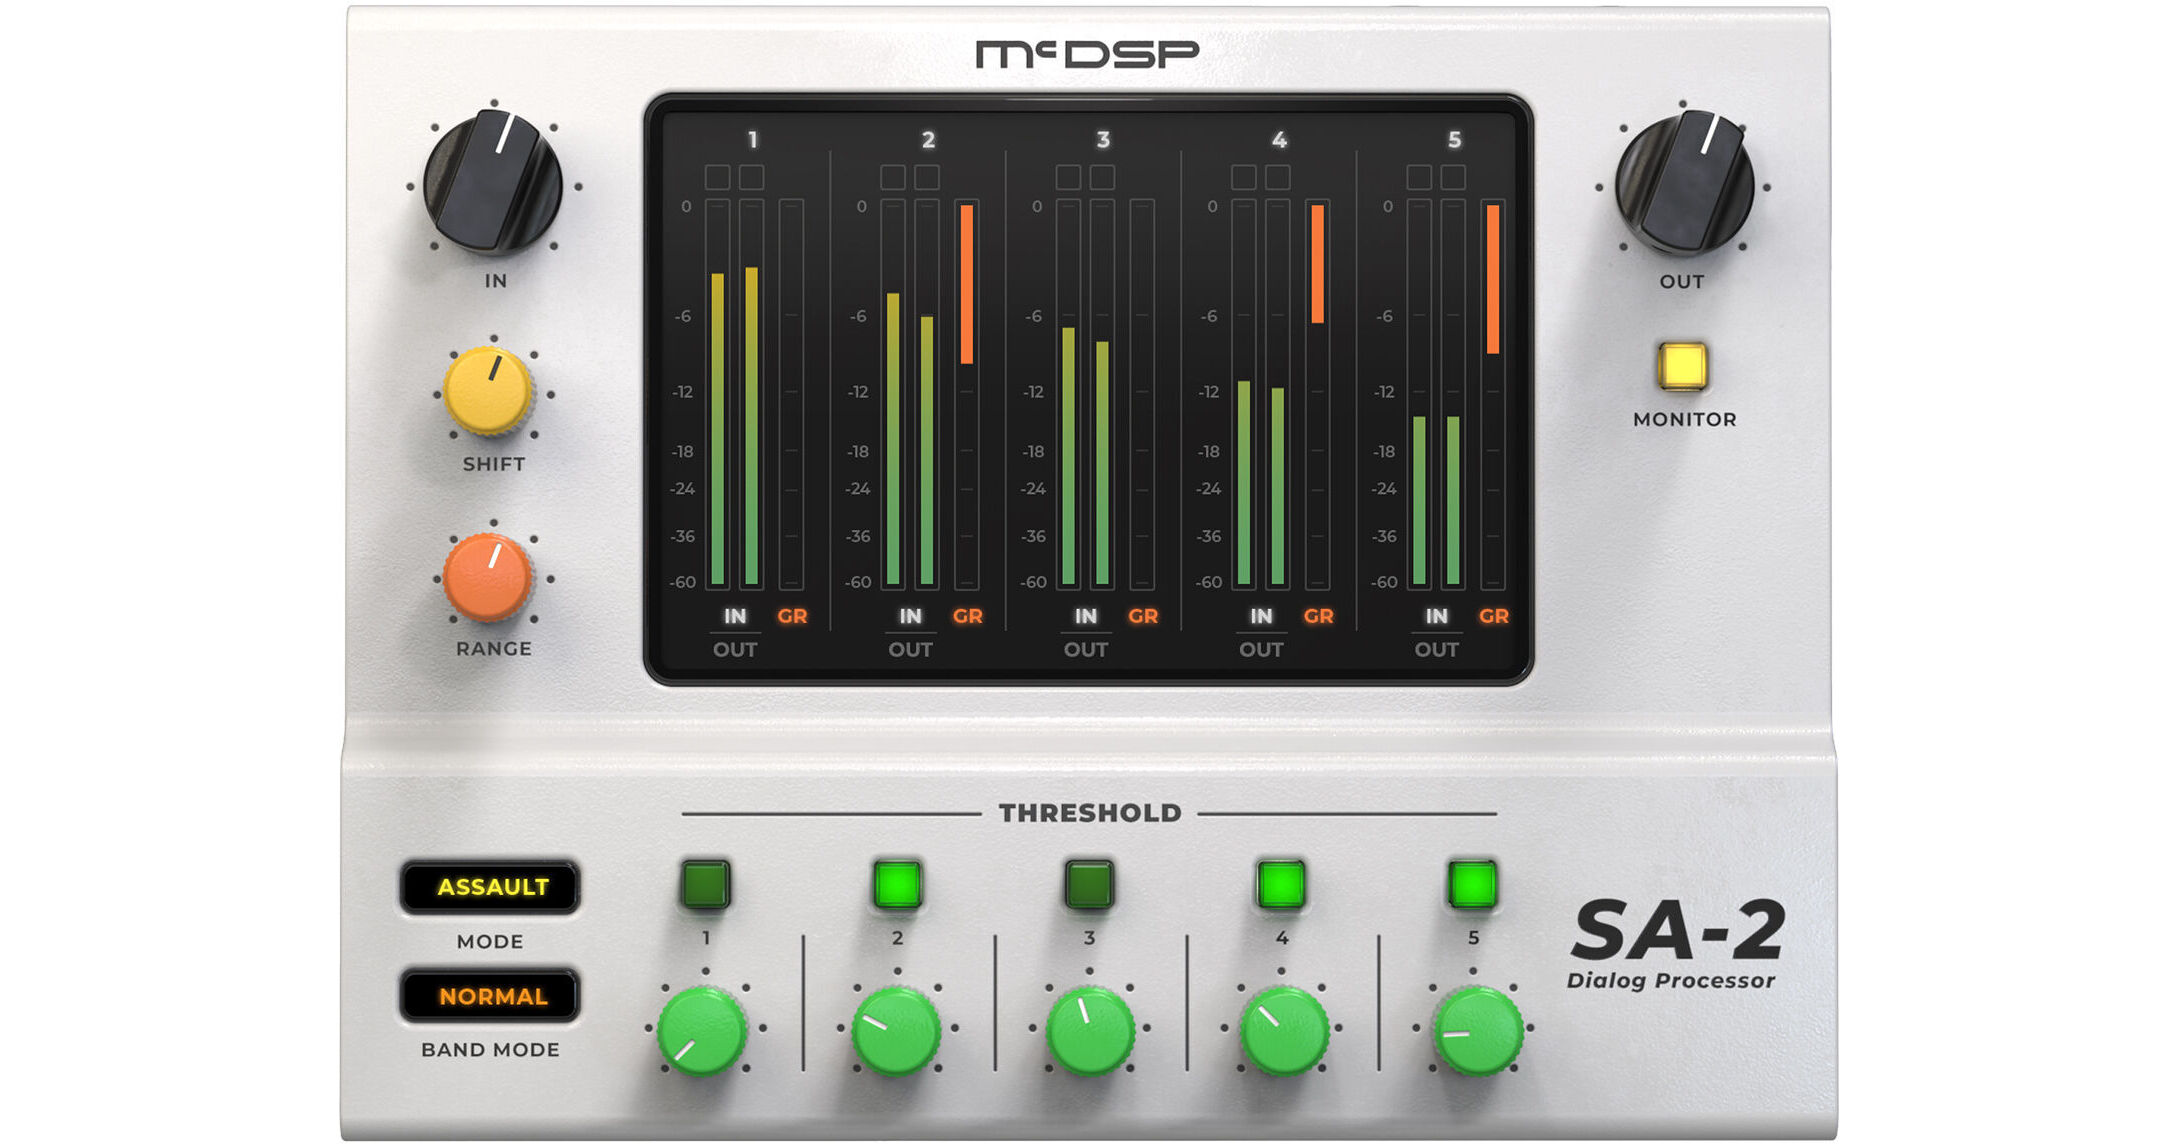Select the IN label under band 5

[x=1437, y=616]
